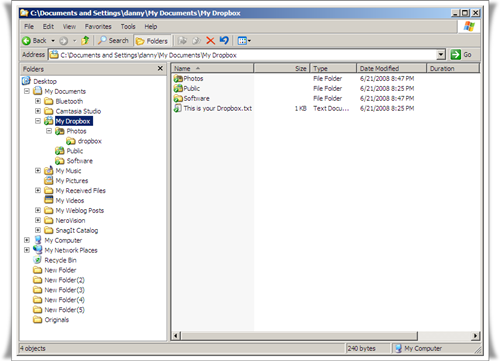Expand the Camtasia Studio folder node
This screenshot has height=361, width=500.
coord(38,111)
